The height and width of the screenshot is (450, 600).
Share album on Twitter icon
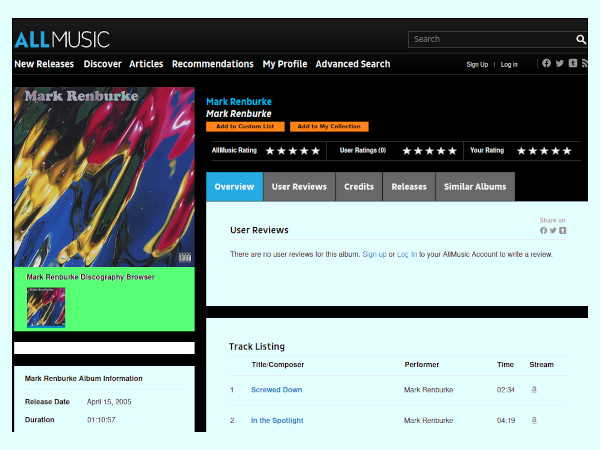tap(553, 230)
